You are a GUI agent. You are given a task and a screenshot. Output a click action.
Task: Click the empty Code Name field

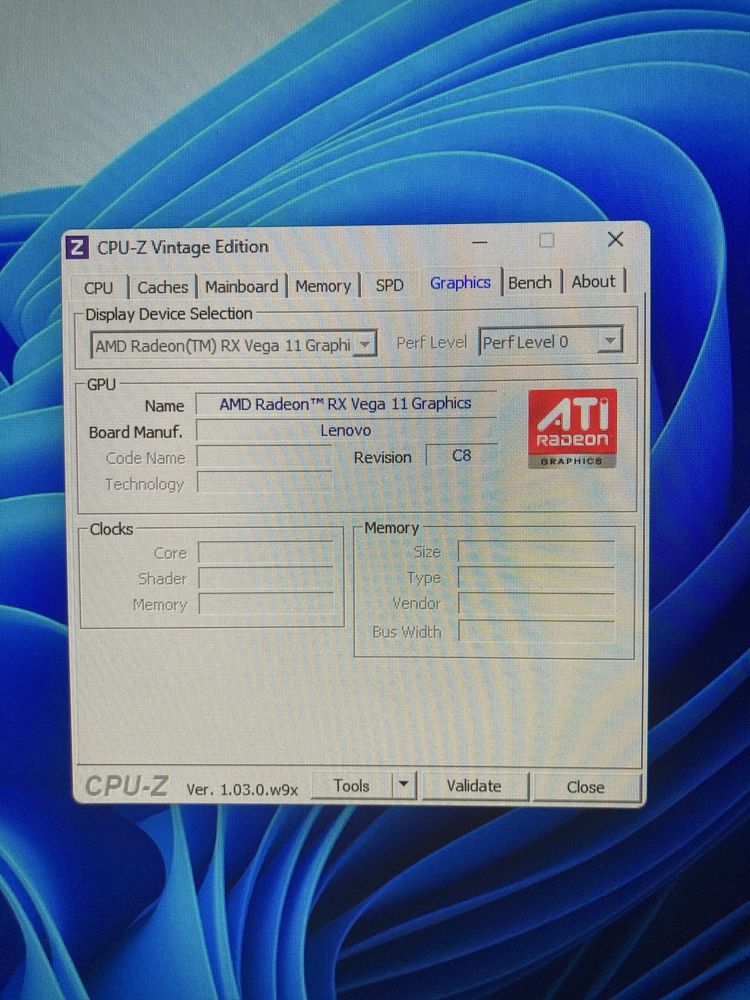pyautogui.click(x=265, y=457)
